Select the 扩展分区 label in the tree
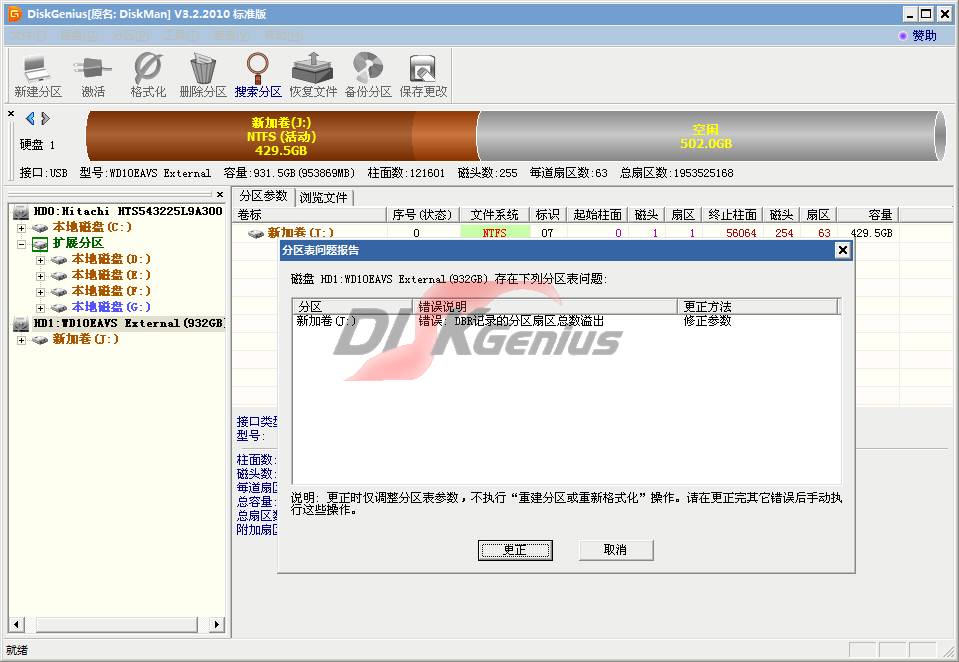Viewport: 959px width, 662px height. pyautogui.click(x=78, y=243)
